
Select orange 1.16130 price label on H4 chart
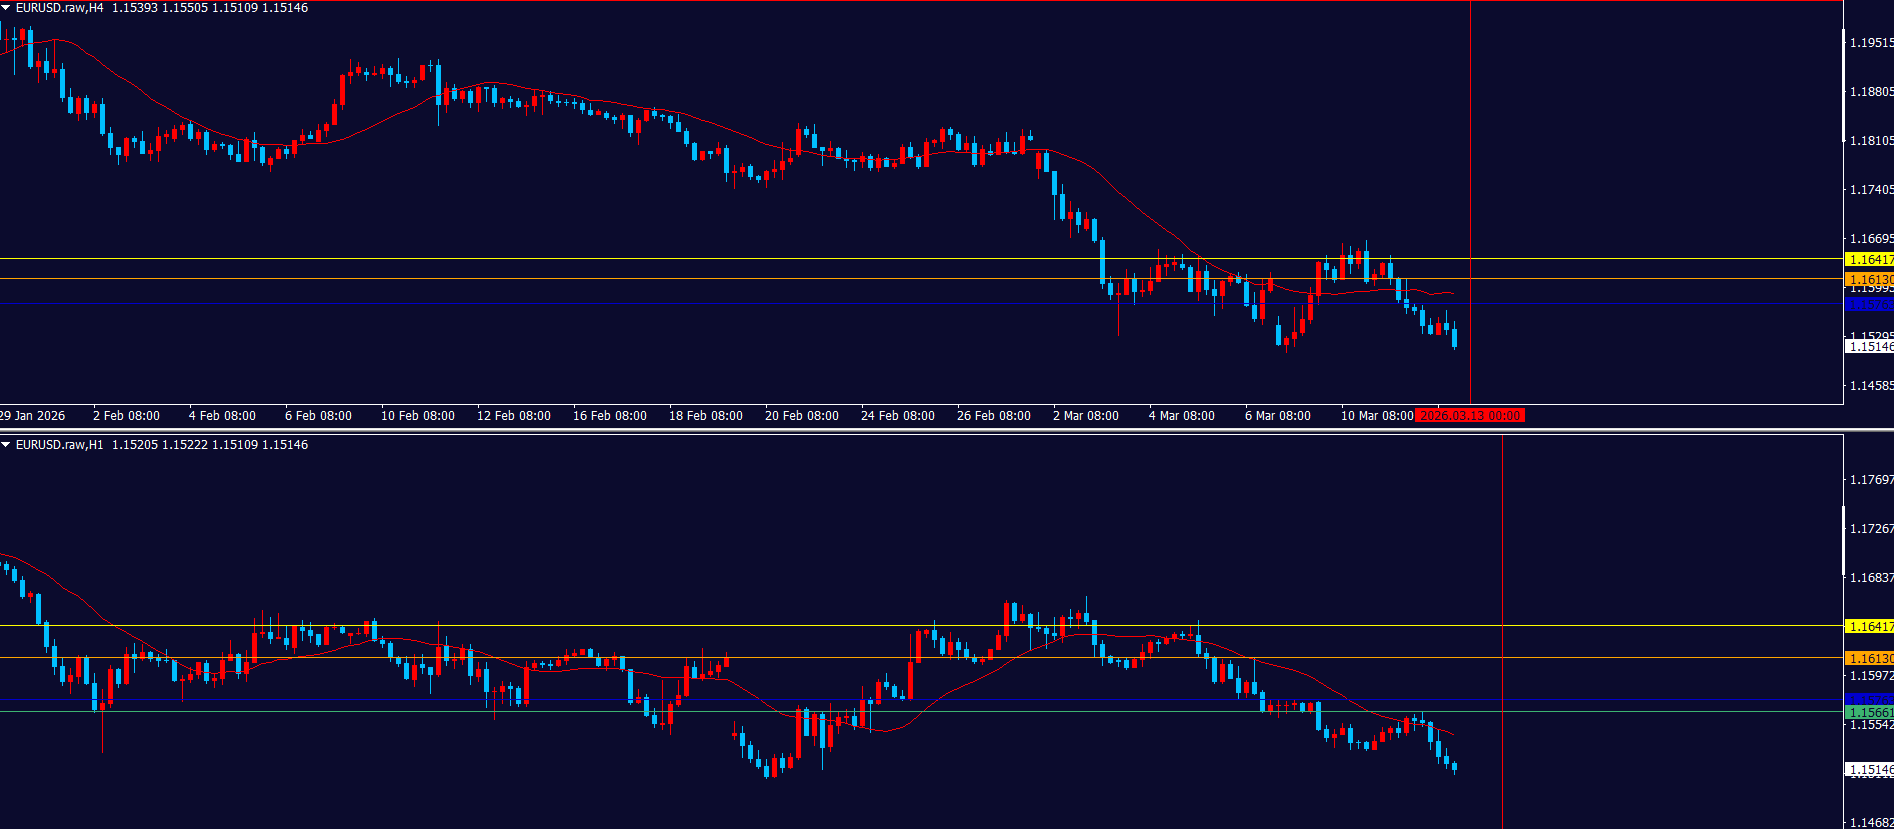click(1868, 280)
